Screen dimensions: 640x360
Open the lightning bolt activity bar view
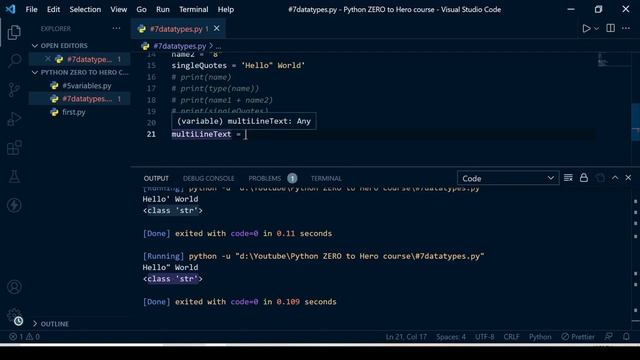(x=14, y=205)
